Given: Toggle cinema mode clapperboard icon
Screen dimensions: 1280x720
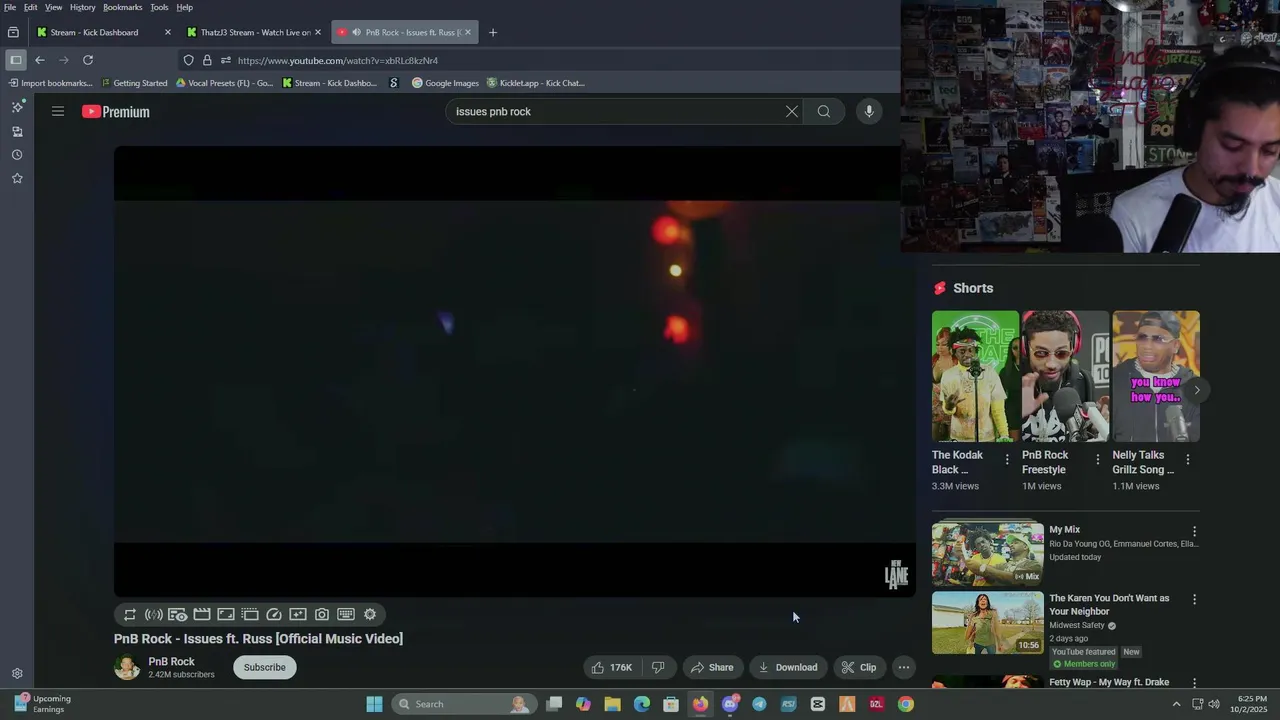Looking at the screenshot, I should pos(202,615).
